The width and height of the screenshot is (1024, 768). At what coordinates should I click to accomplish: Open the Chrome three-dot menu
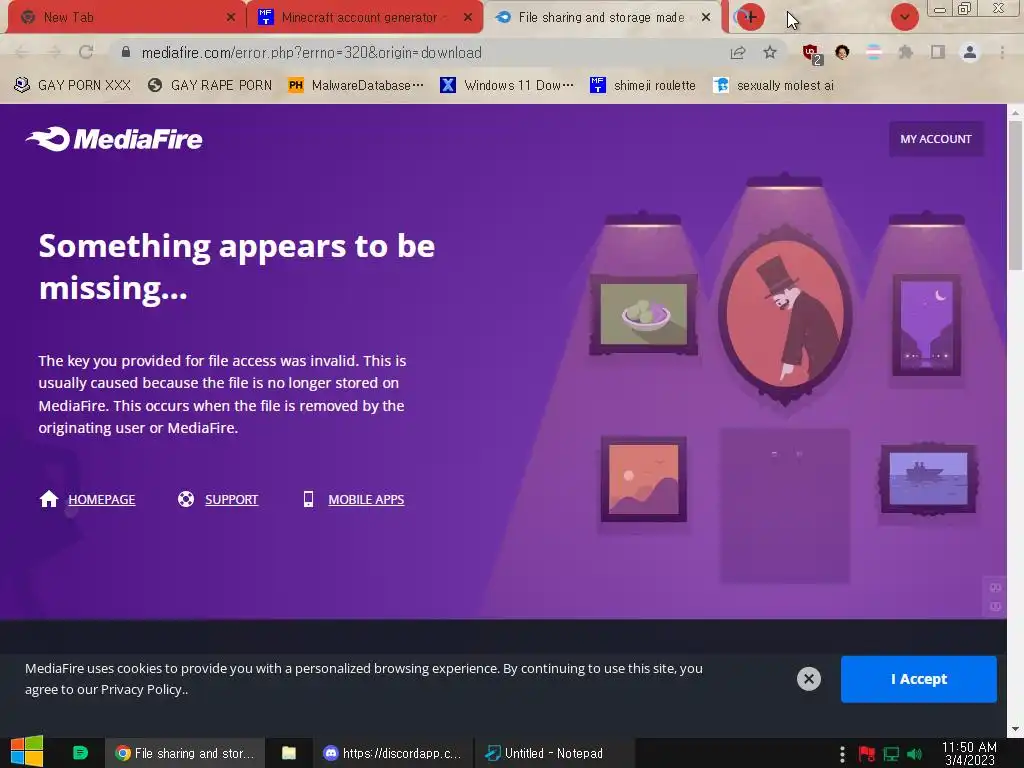[1002, 52]
